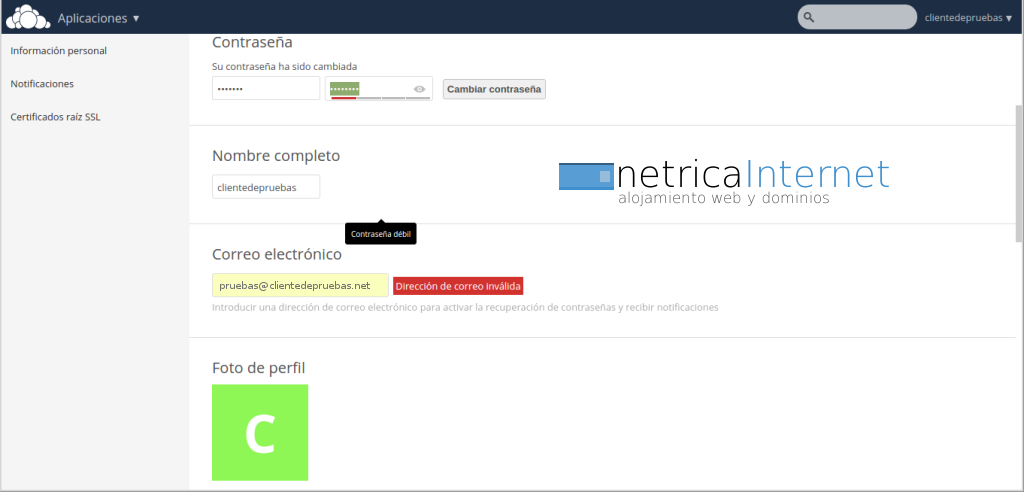The width and height of the screenshot is (1024, 492).
Task: Click the magnifier icon in search box
Action: click(809, 17)
